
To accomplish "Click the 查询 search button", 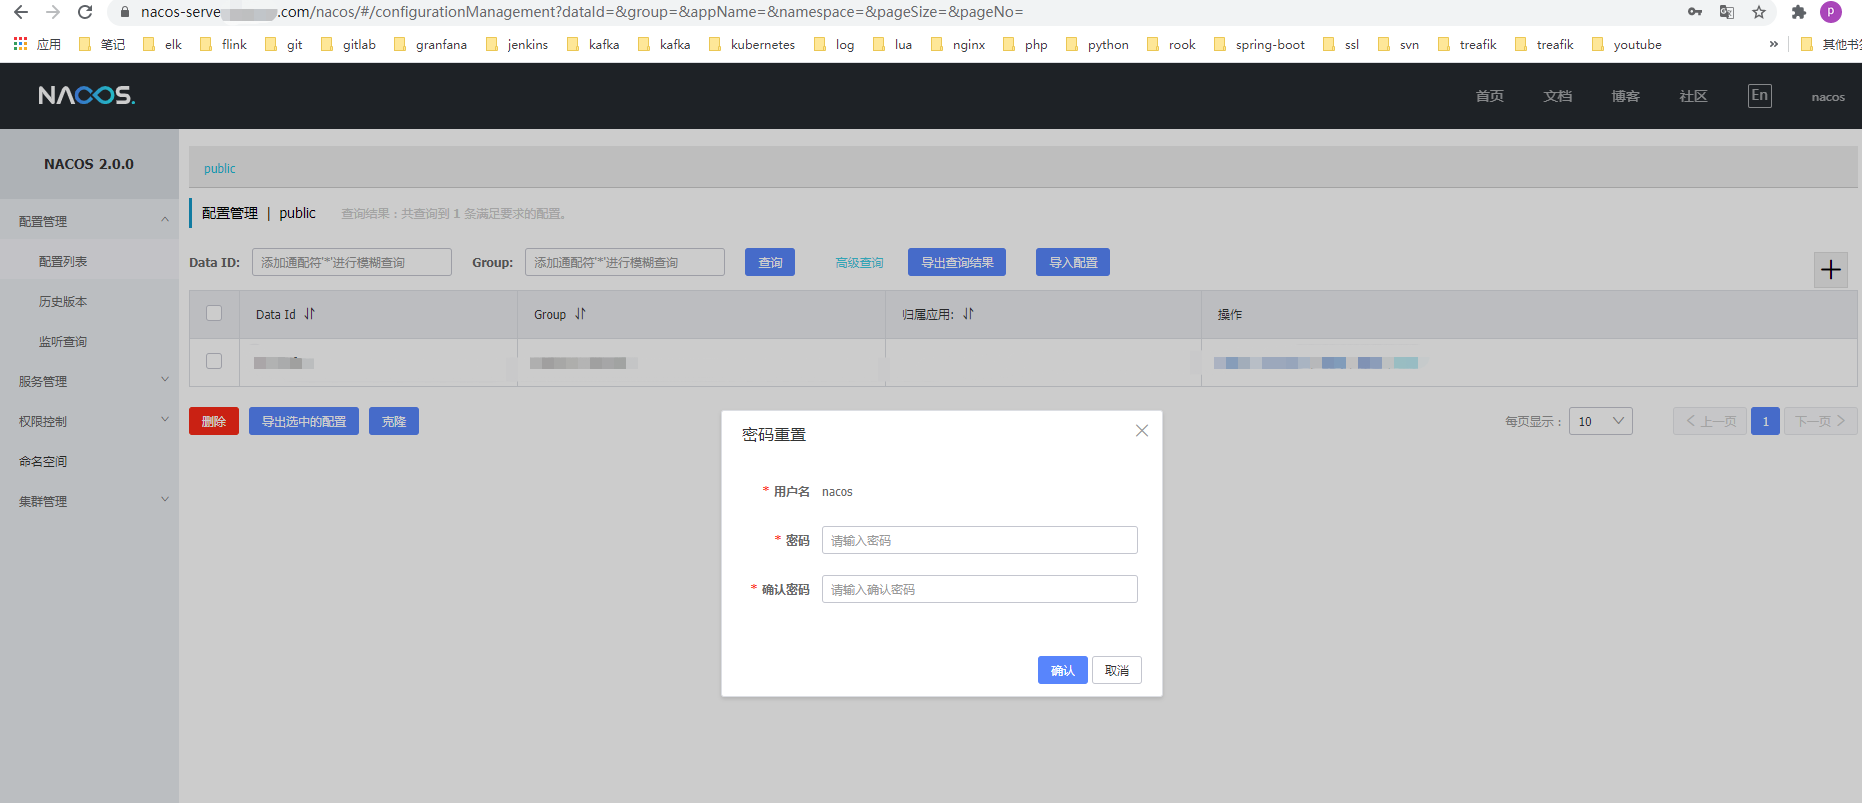I will point(770,262).
